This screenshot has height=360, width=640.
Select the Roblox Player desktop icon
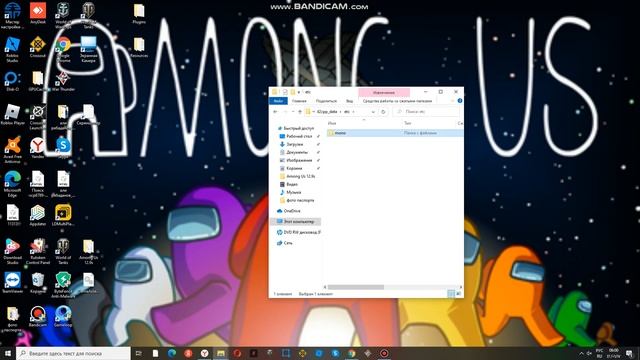click(x=12, y=114)
